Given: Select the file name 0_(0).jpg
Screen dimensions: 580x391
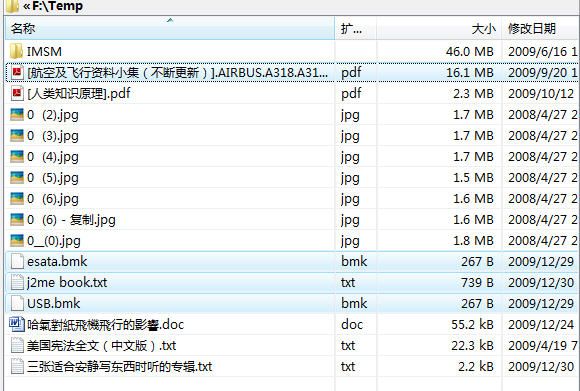Looking at the screenshot, I should [x=54, y=241].
